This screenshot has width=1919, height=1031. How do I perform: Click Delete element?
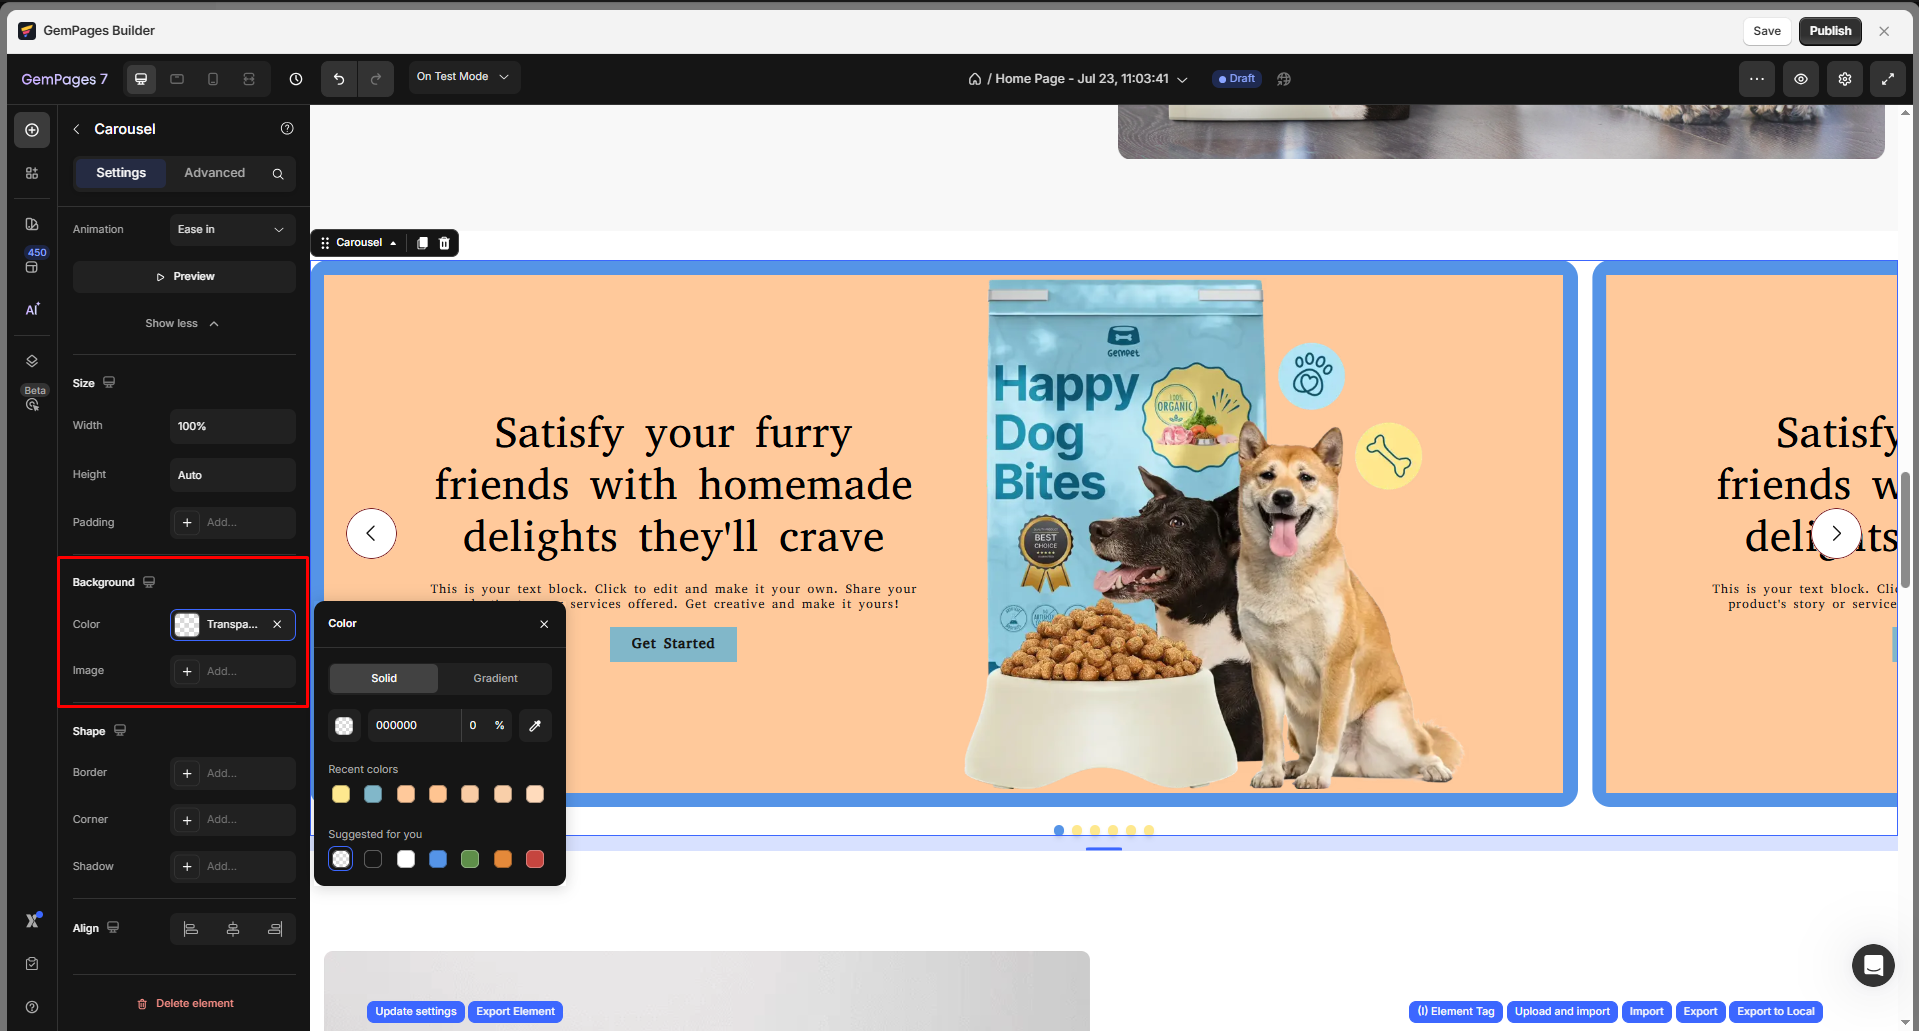tap(185, 1003)
